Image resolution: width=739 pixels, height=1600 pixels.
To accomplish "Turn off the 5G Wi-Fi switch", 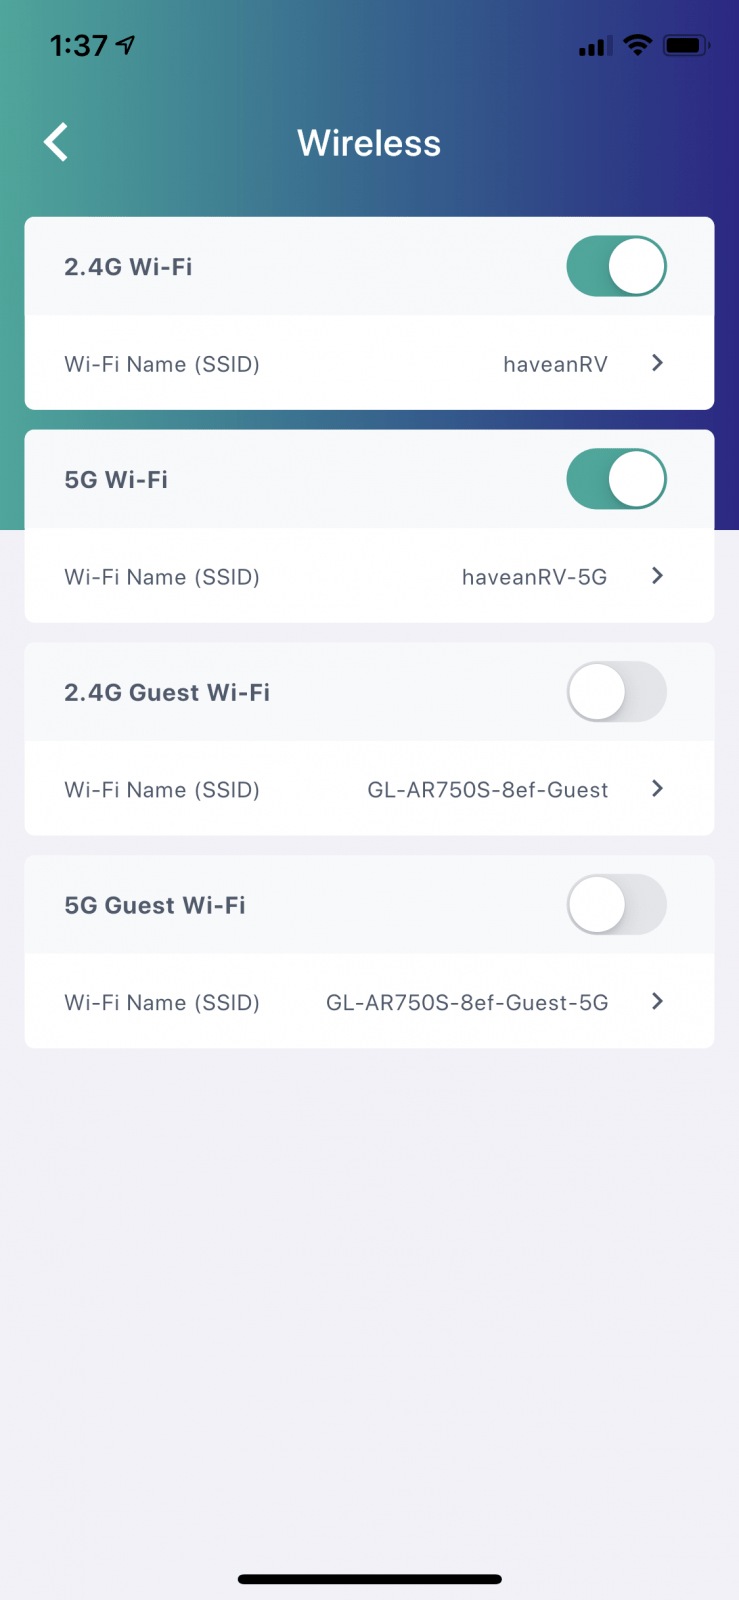I will pos(616,479).
